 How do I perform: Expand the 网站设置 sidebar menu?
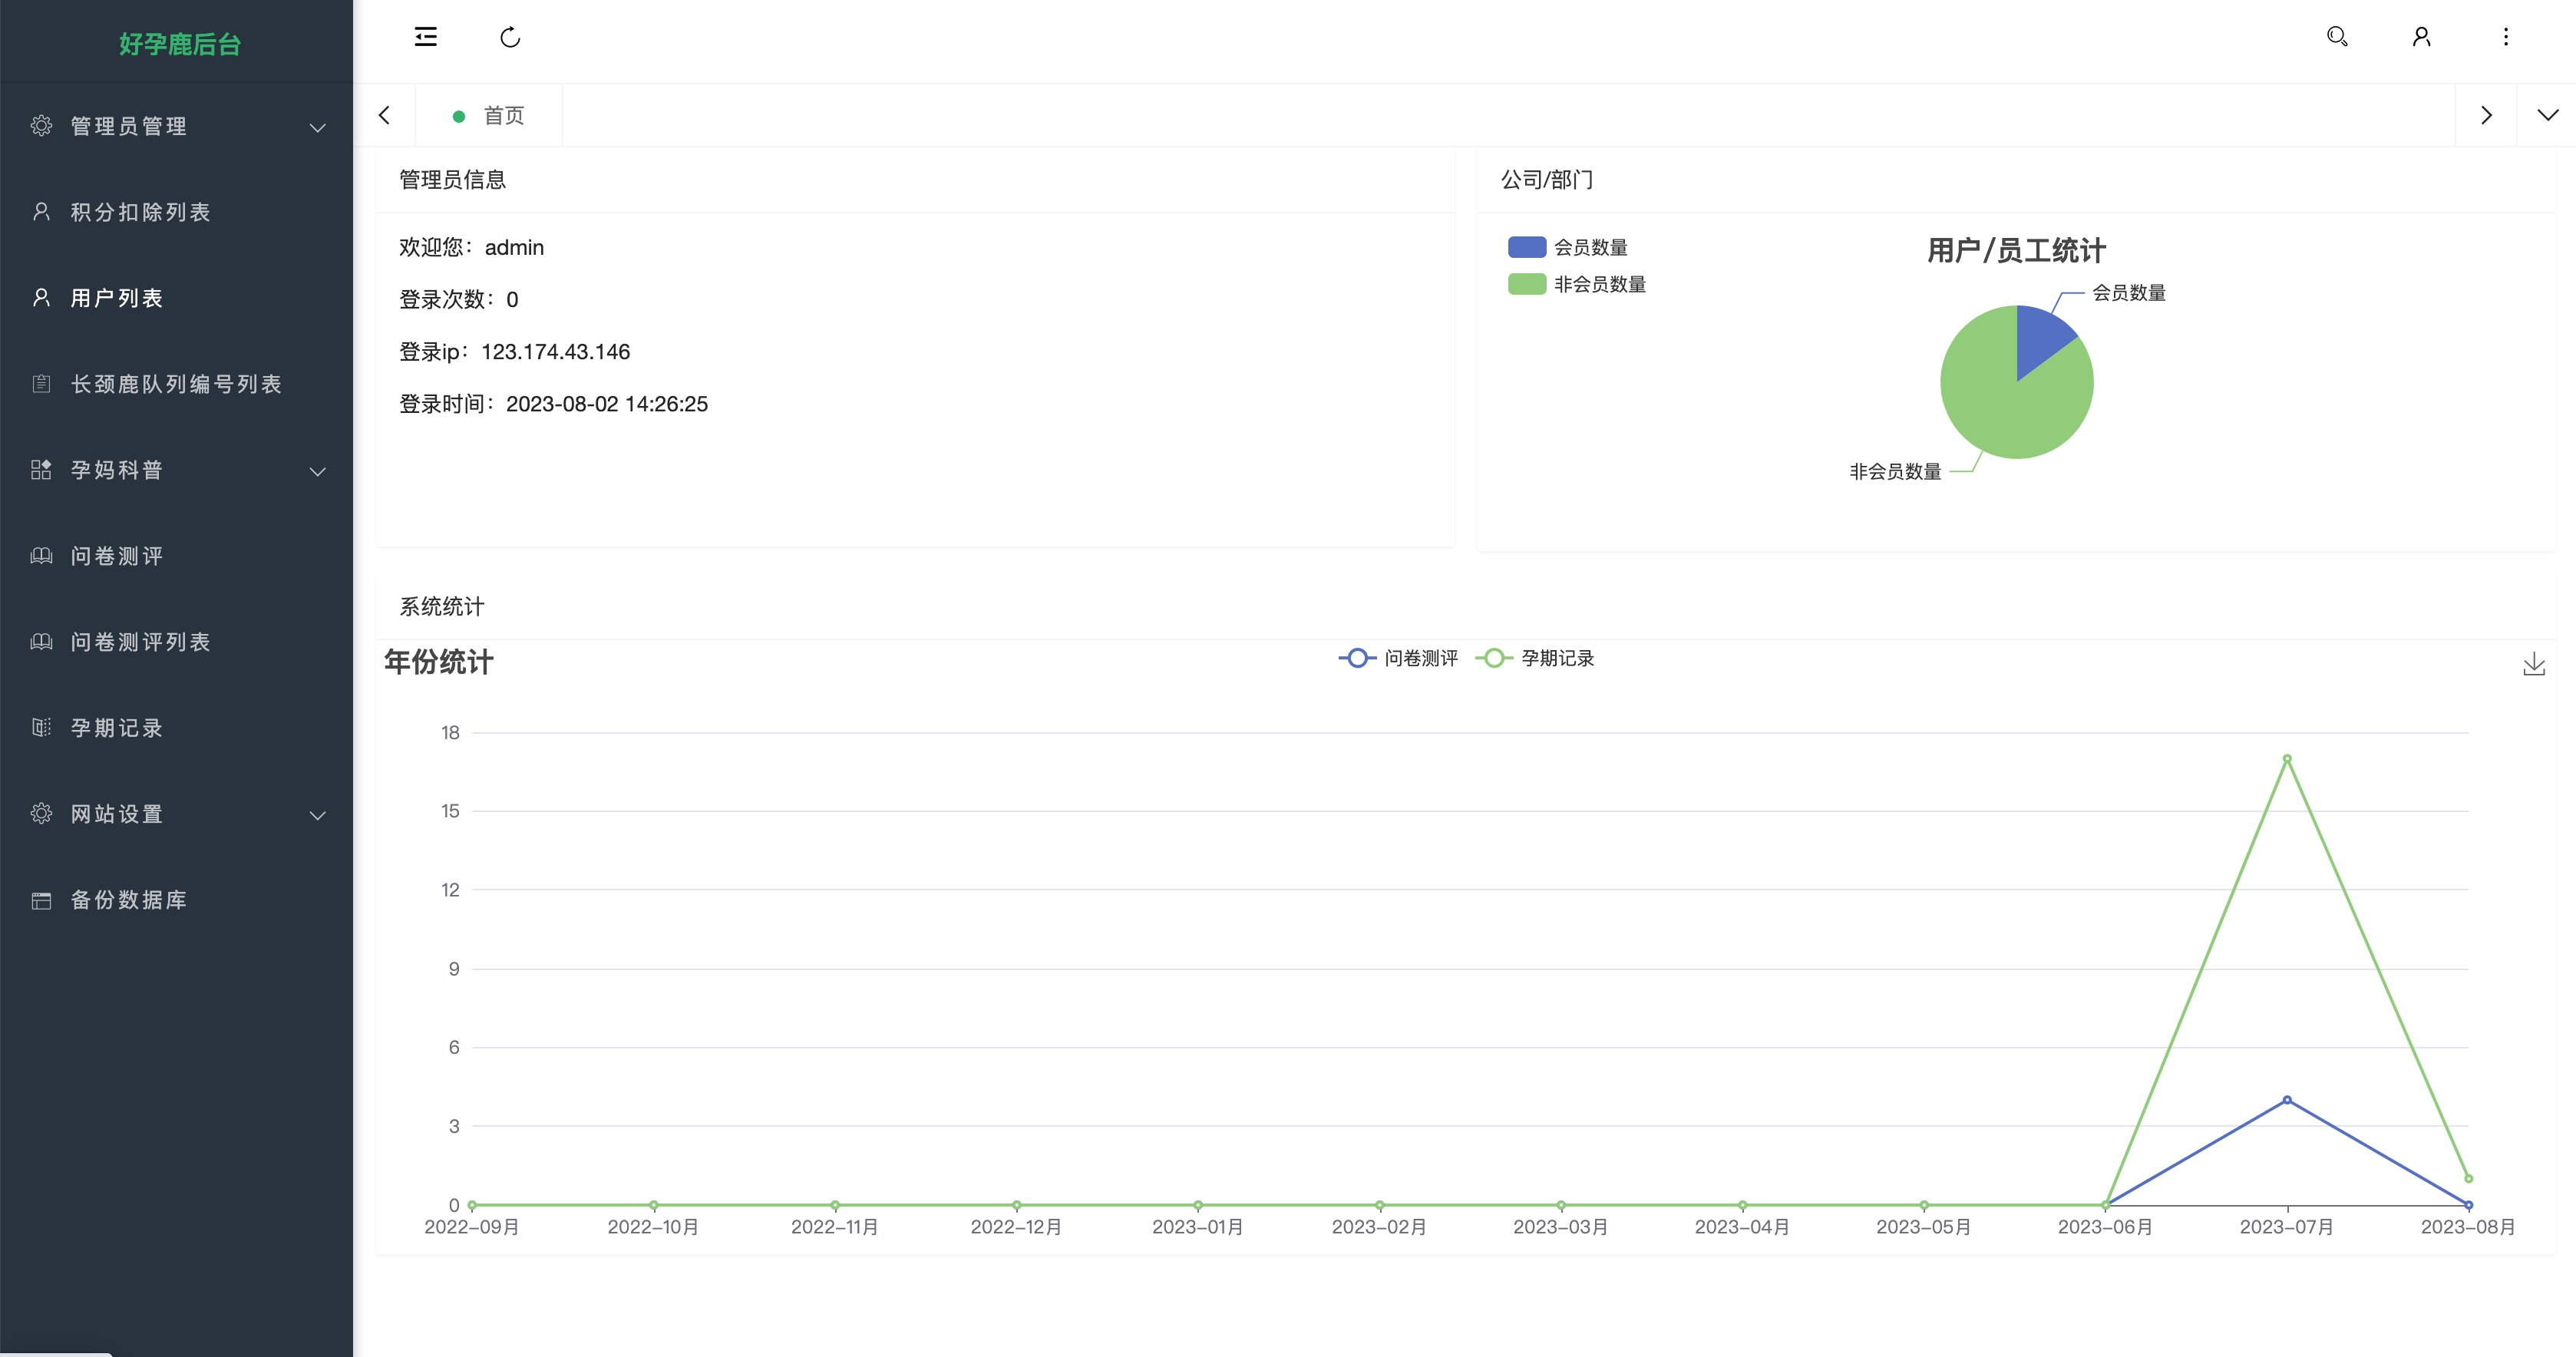click(176, 814)
